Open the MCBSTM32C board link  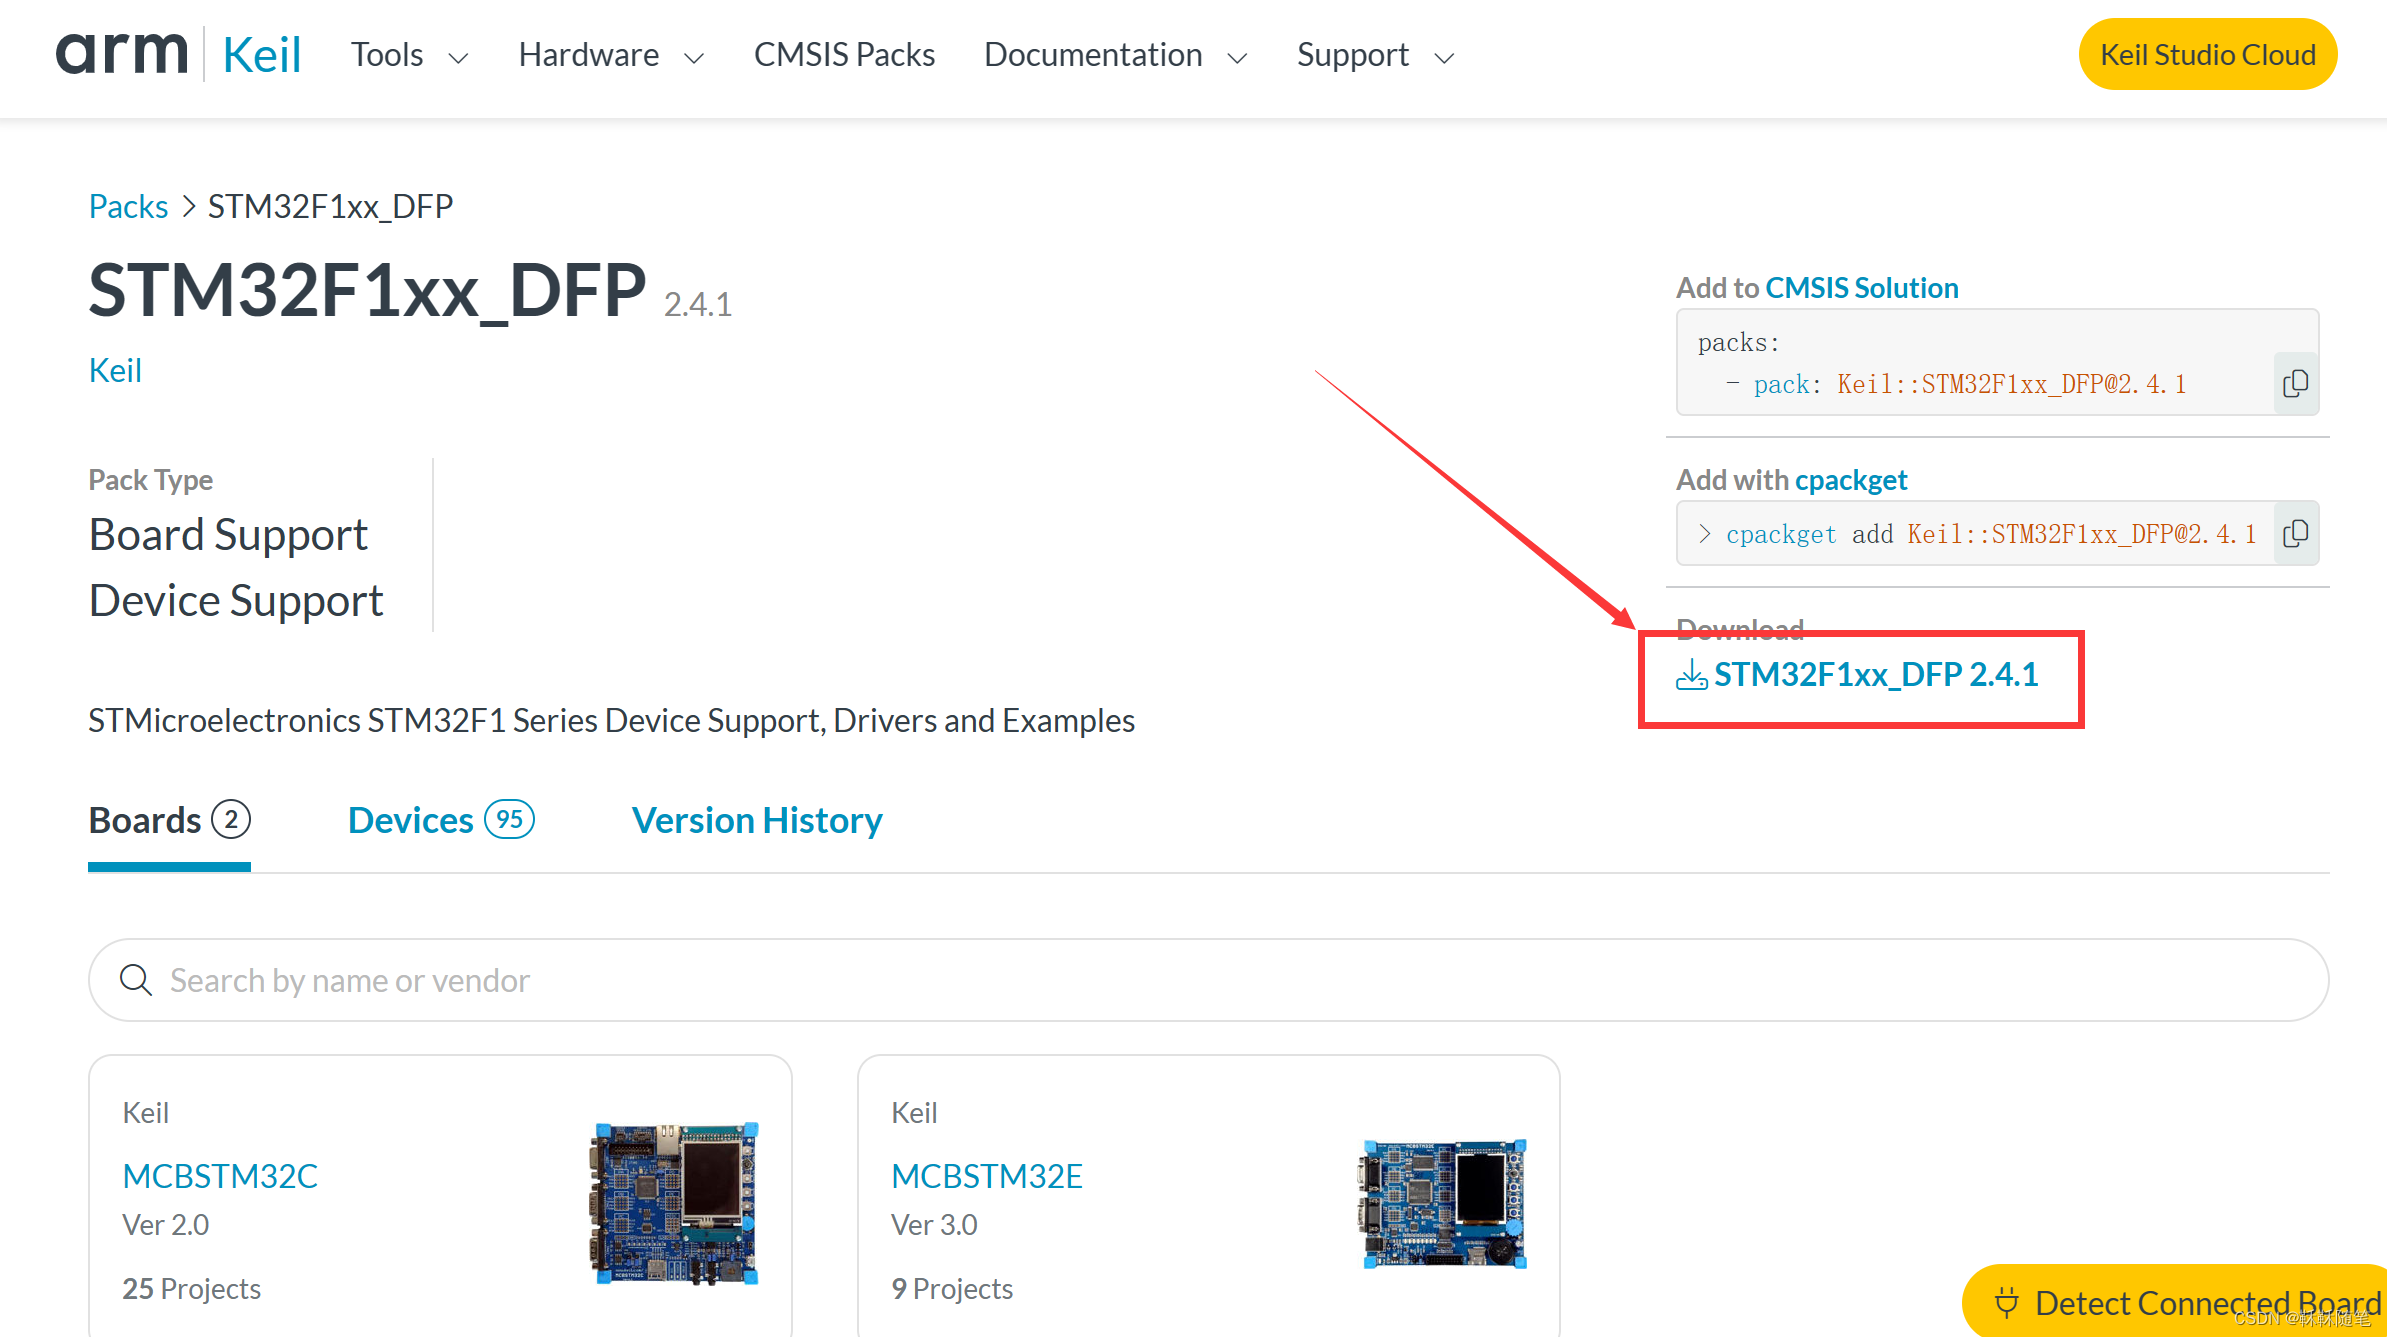coord(220,1176)
